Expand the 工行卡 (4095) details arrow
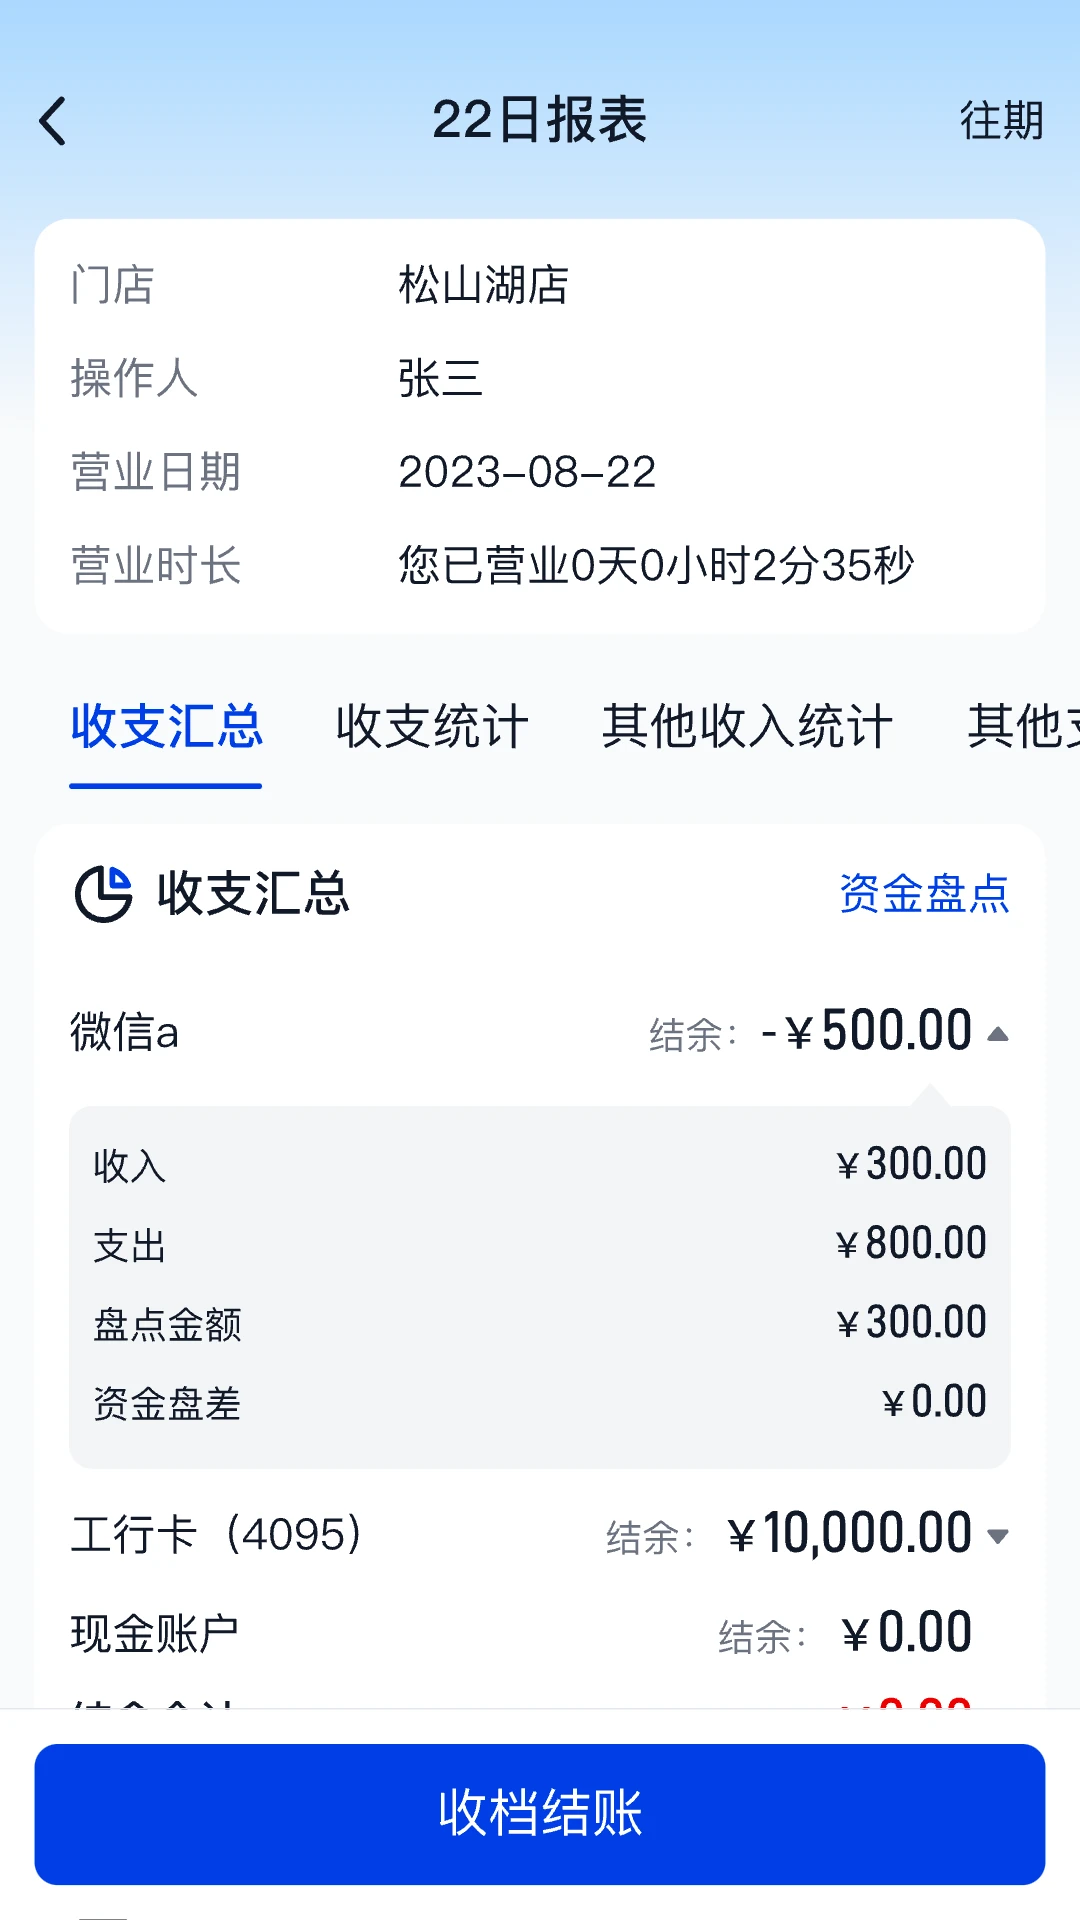 [x=998, y=1536]
